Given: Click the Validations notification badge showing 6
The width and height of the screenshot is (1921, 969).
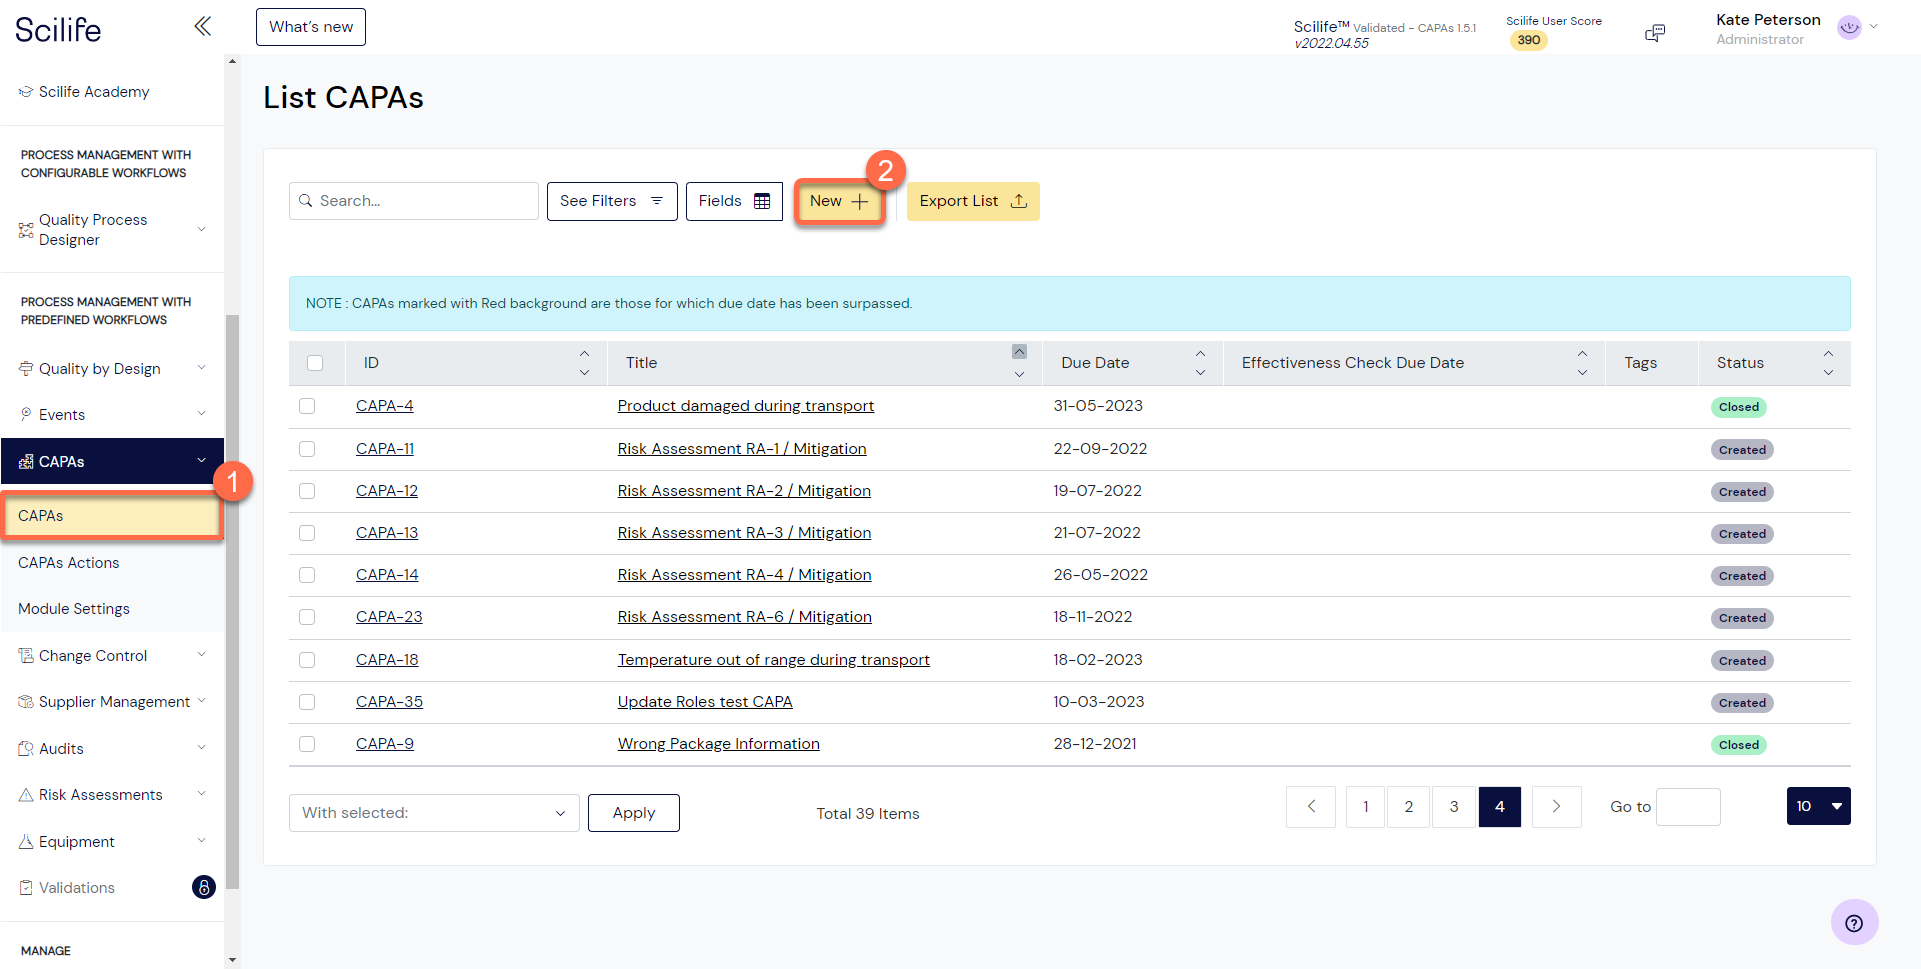Looking at the screenshot, I should [203, 887].
